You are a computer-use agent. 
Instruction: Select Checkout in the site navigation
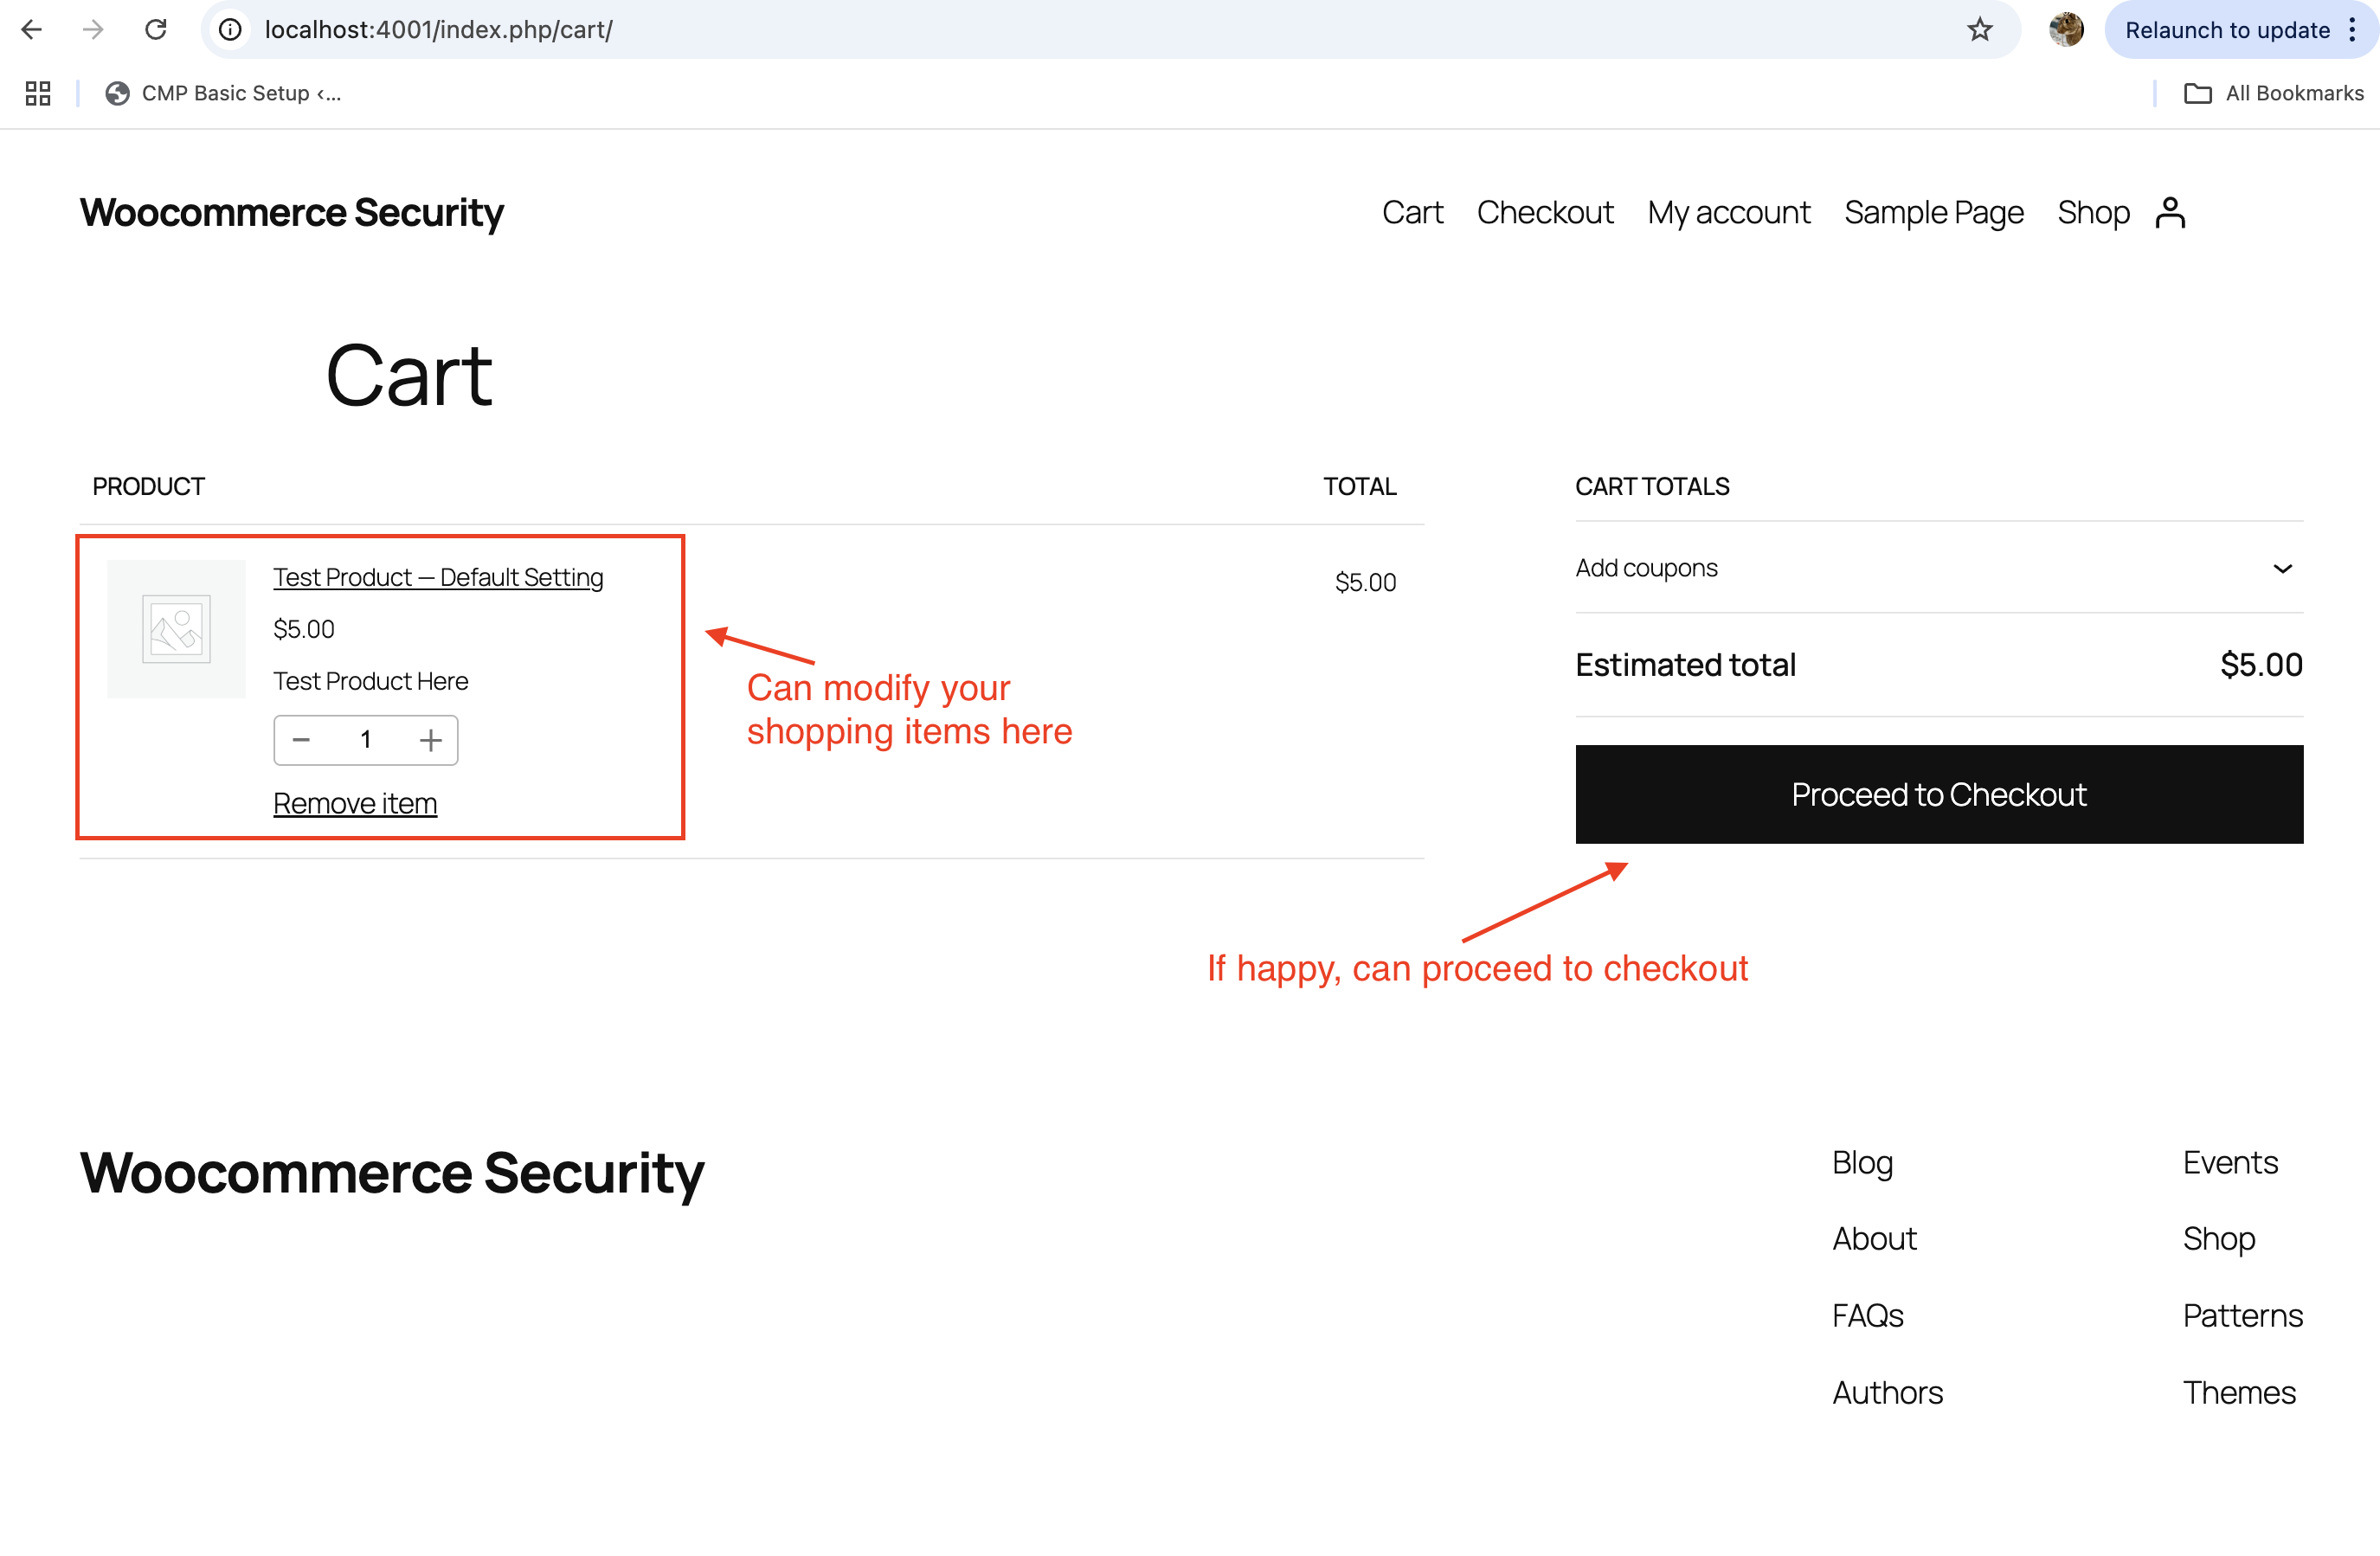pyautogui.click(x=1545, y=211)
